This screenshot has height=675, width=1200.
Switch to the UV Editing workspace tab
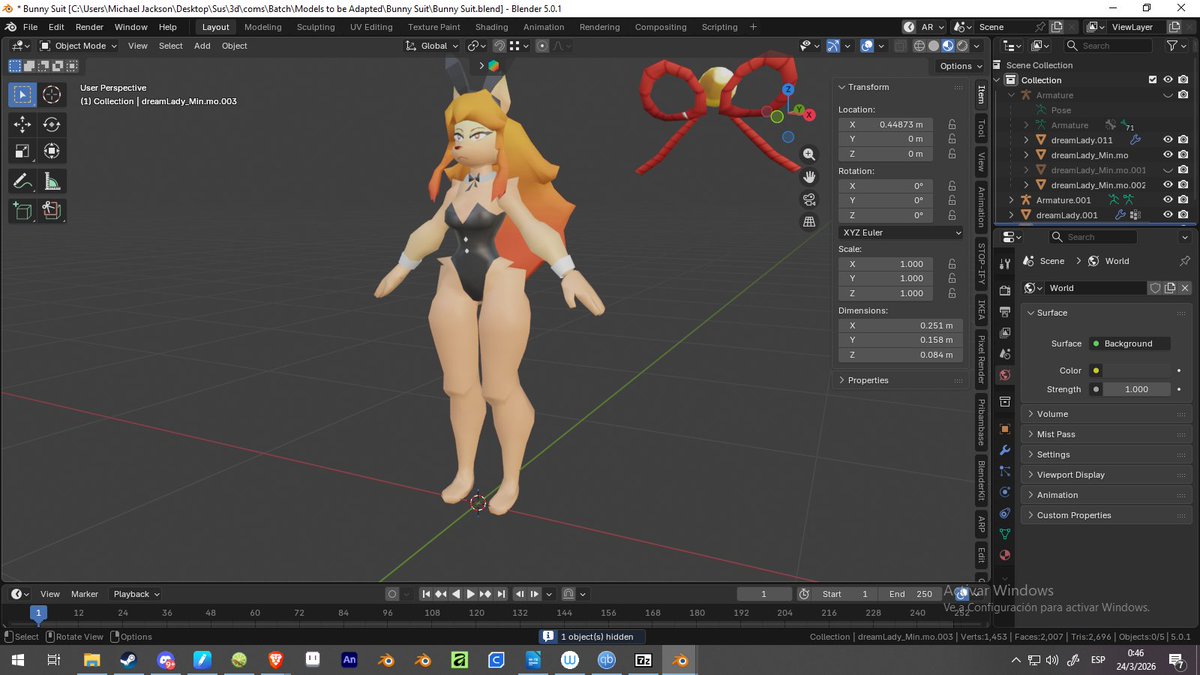tap(371, 27)
